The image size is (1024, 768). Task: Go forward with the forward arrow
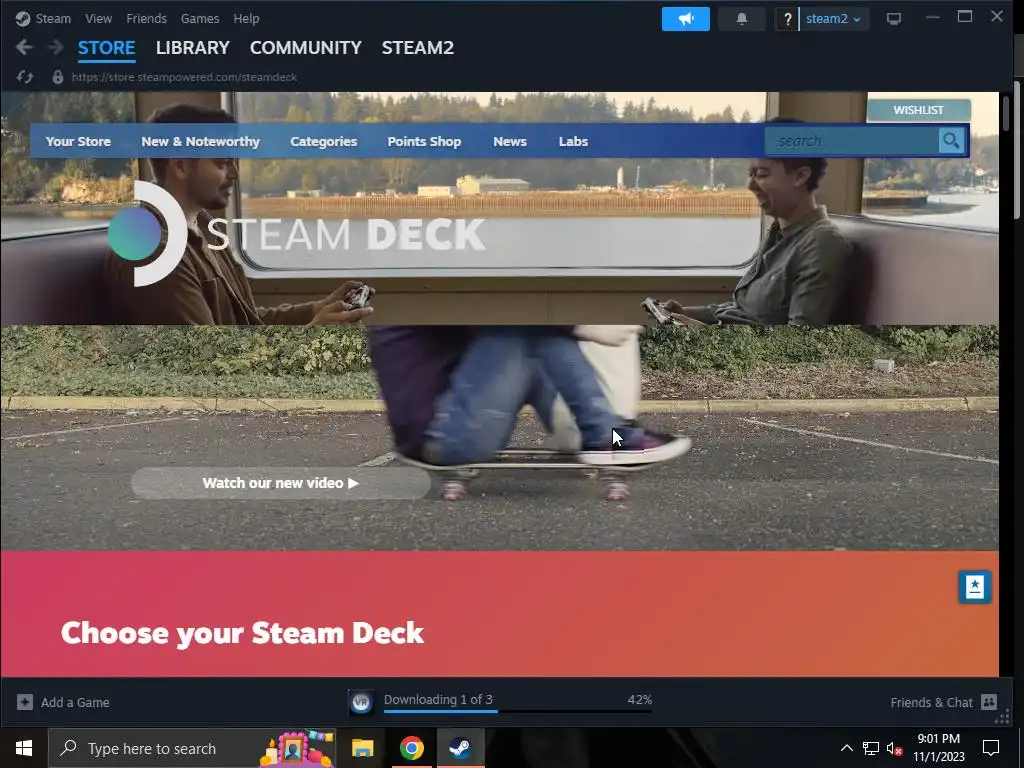pyautogui.click(x=56, y=47)
